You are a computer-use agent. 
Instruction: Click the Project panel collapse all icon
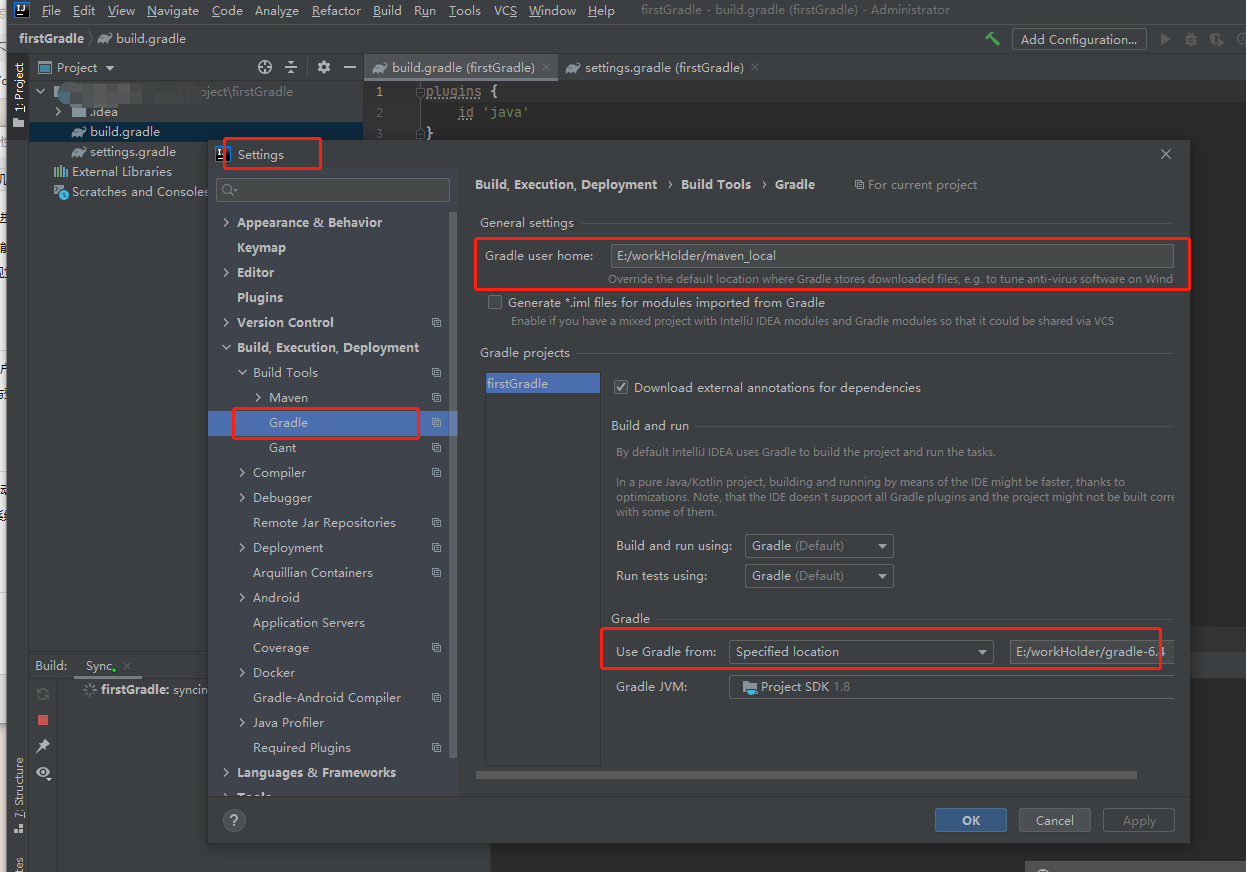tap(291, 67)
